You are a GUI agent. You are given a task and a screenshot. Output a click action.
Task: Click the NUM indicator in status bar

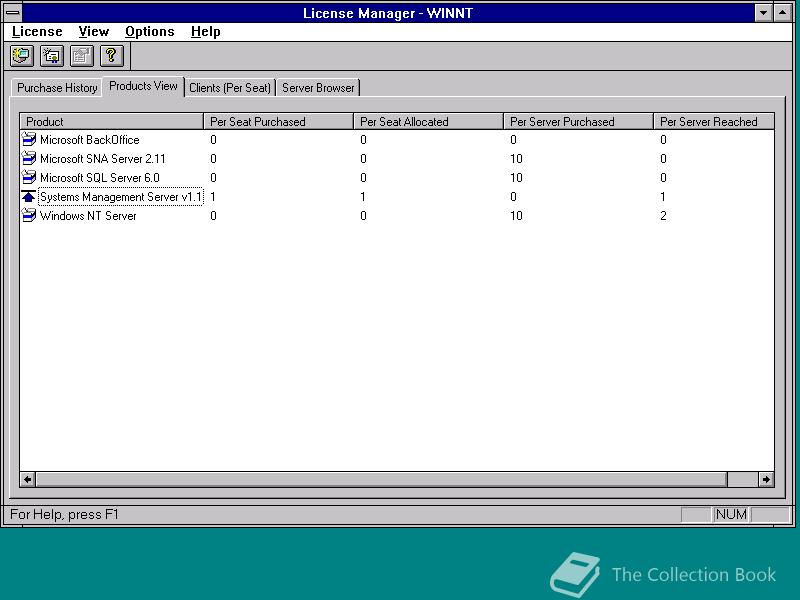731,514
